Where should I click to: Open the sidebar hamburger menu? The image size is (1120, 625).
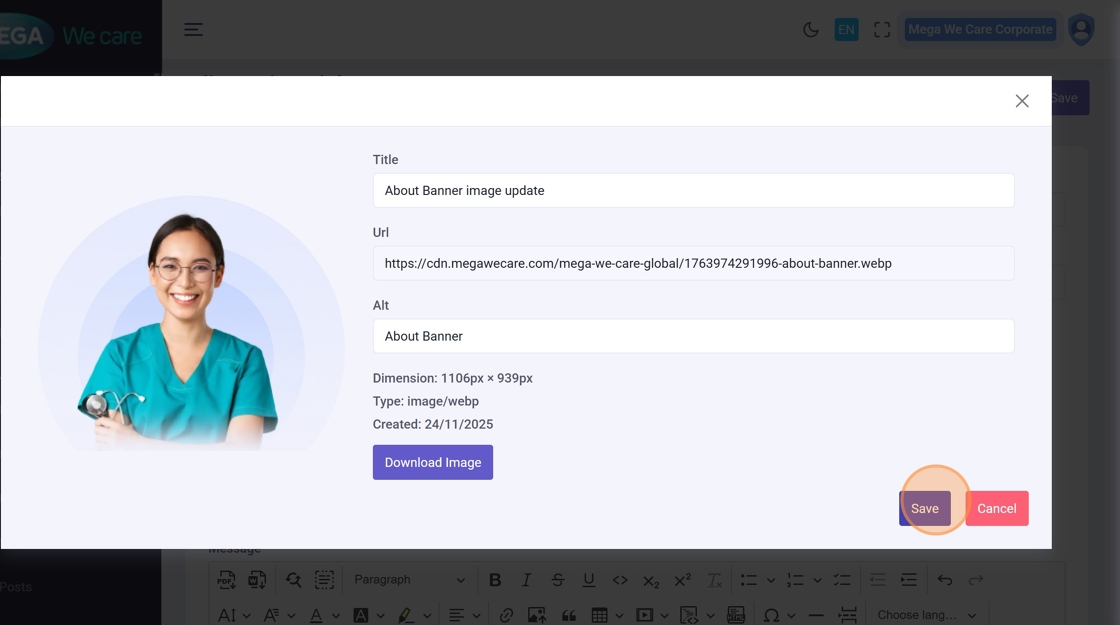[x=194, y=30]
